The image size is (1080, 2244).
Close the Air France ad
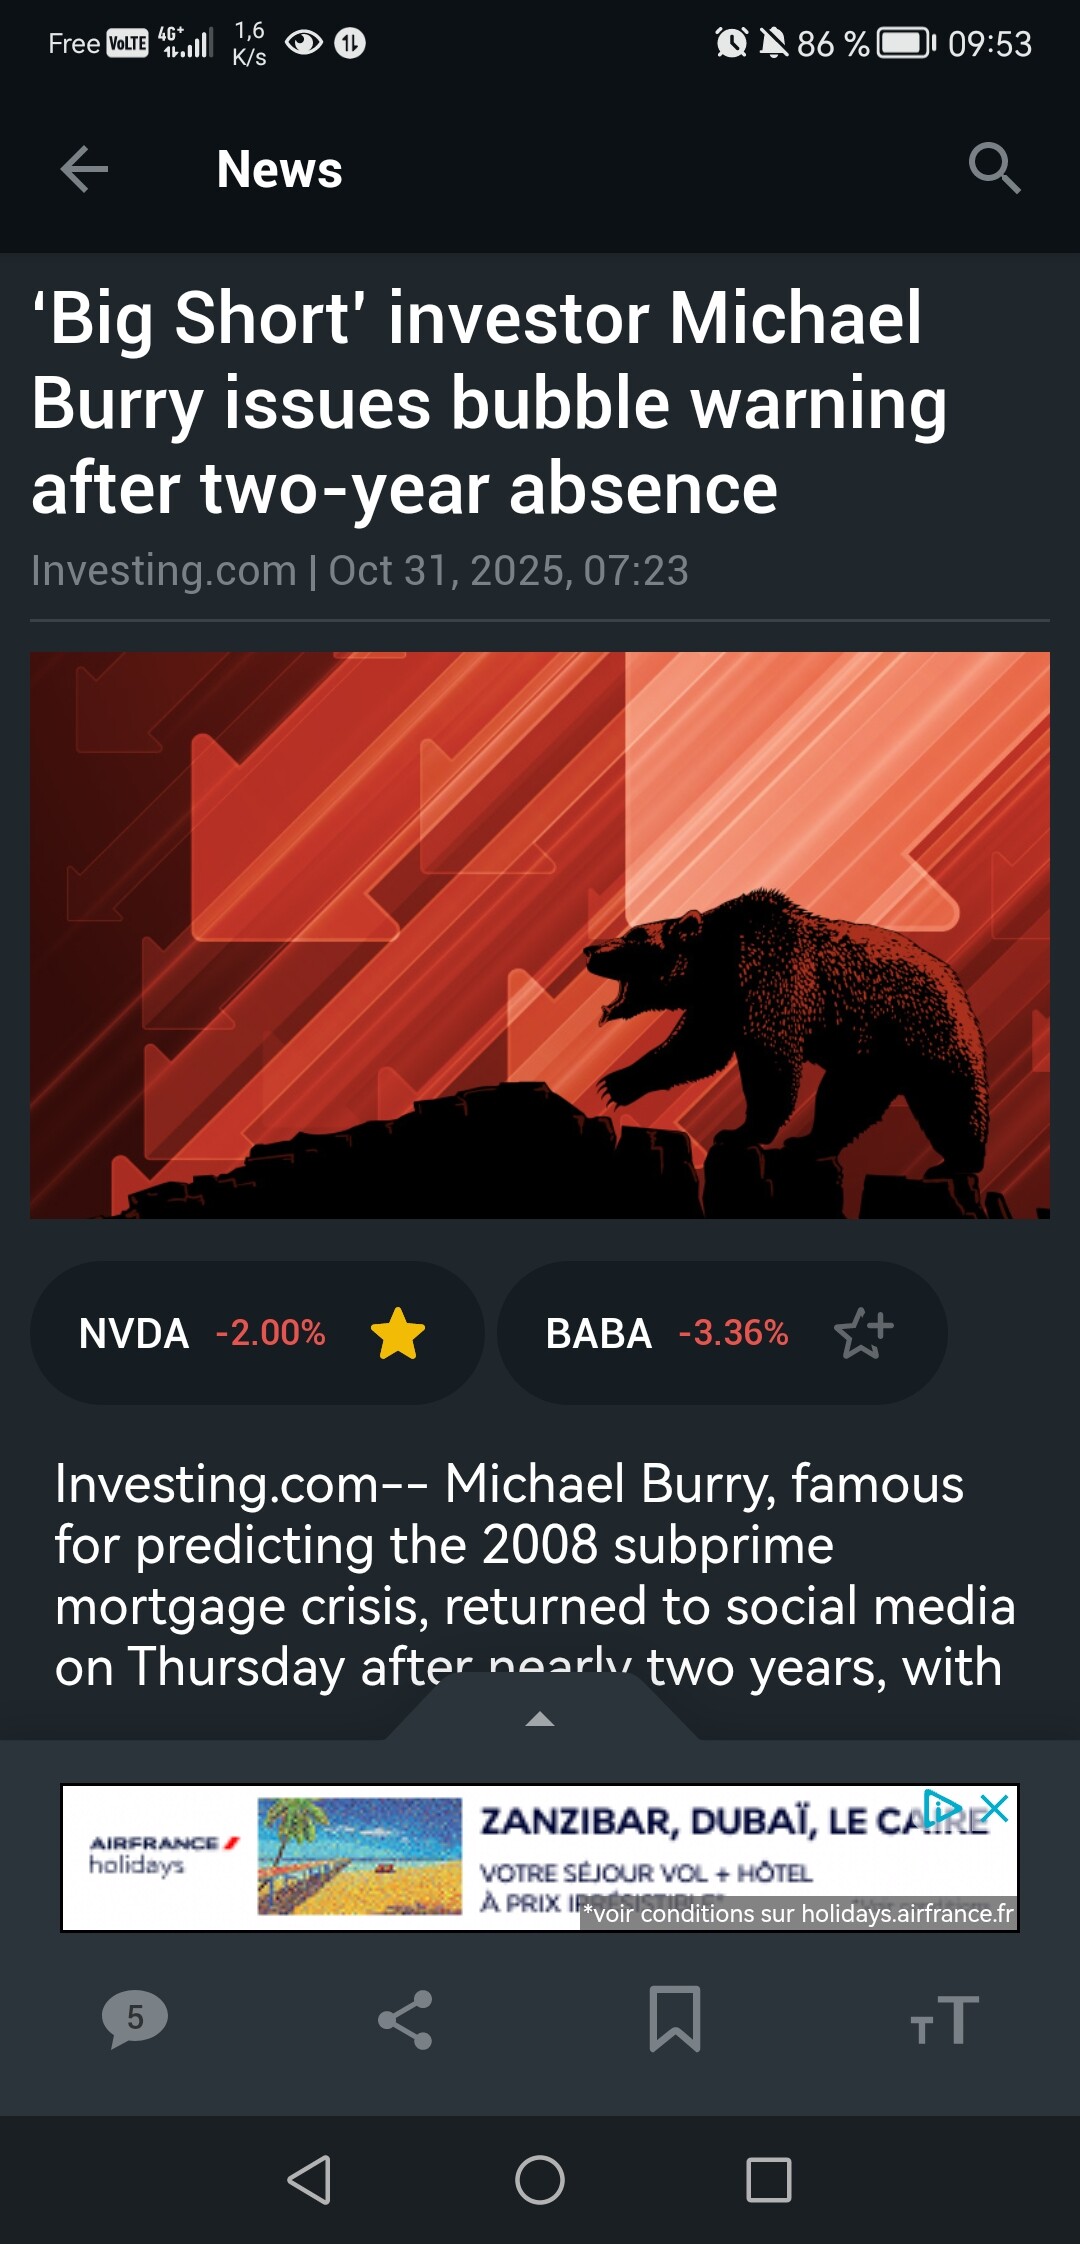tap(995, 1808)
